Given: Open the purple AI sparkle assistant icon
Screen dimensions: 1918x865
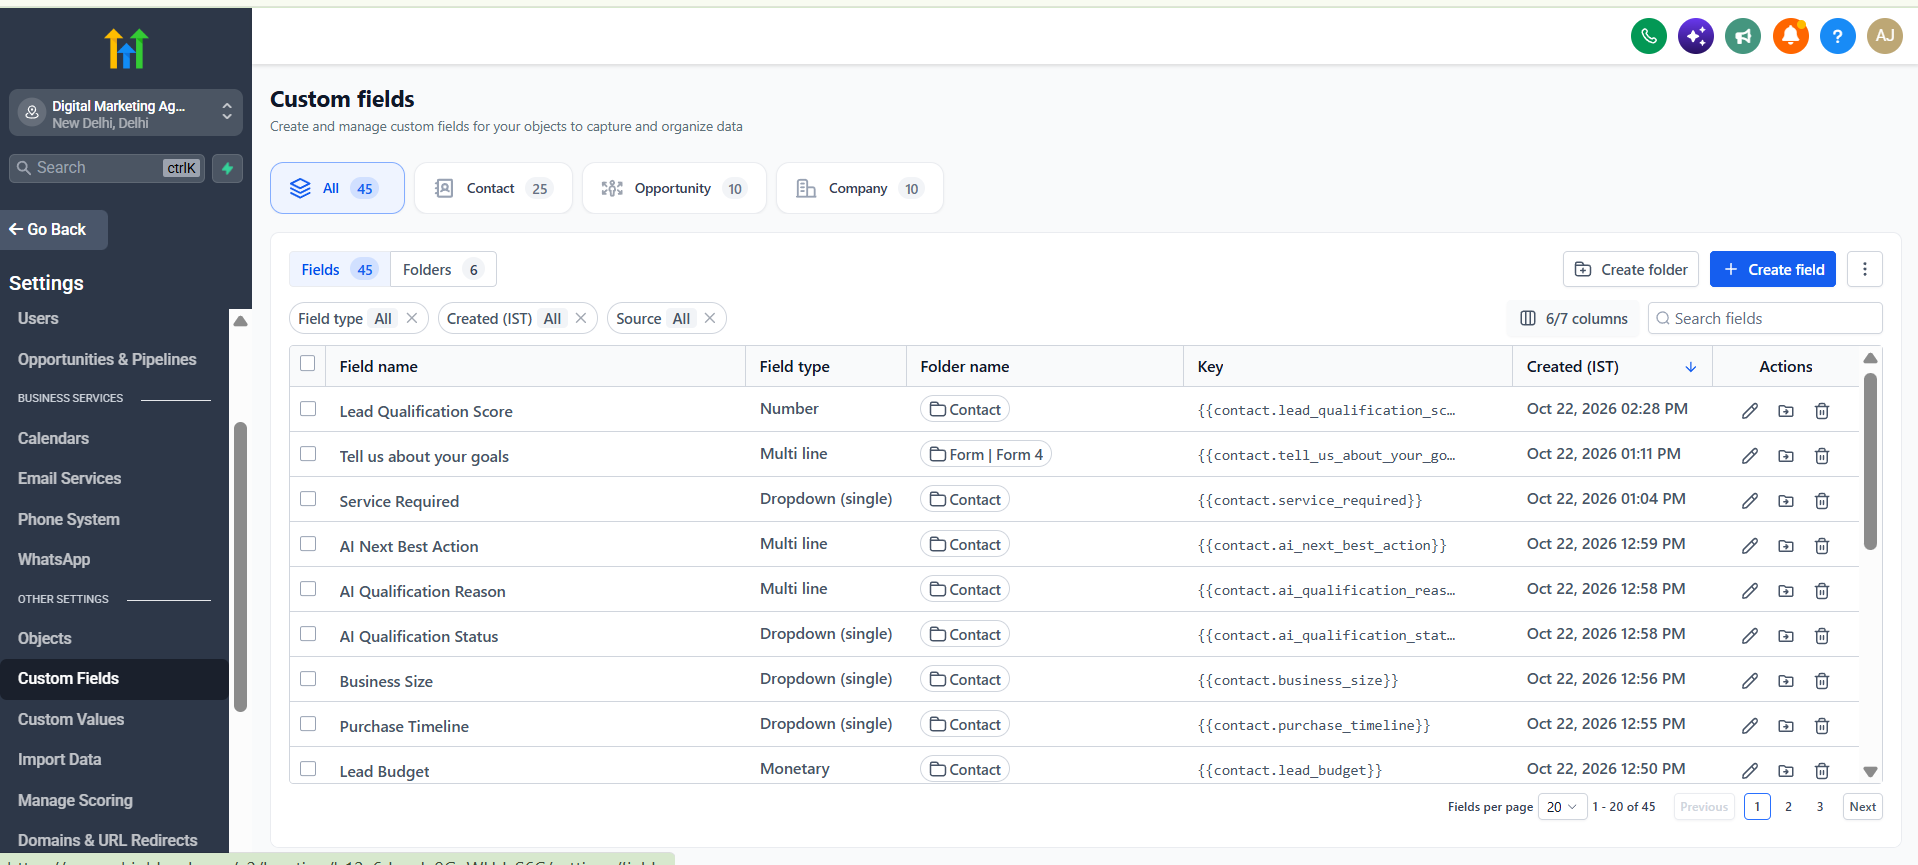Looking at the screenshot, I should [1696, 37].
